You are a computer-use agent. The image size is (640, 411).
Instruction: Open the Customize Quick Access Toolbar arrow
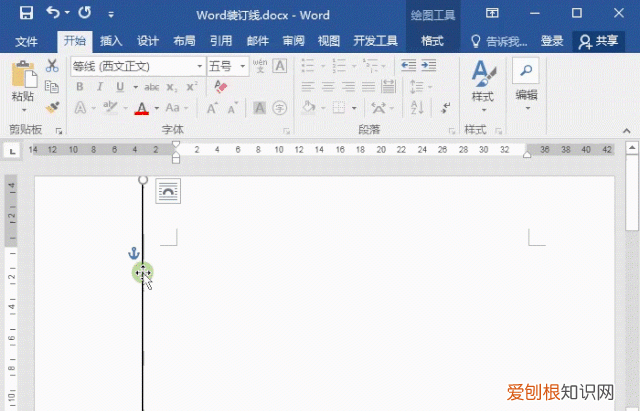111,14
